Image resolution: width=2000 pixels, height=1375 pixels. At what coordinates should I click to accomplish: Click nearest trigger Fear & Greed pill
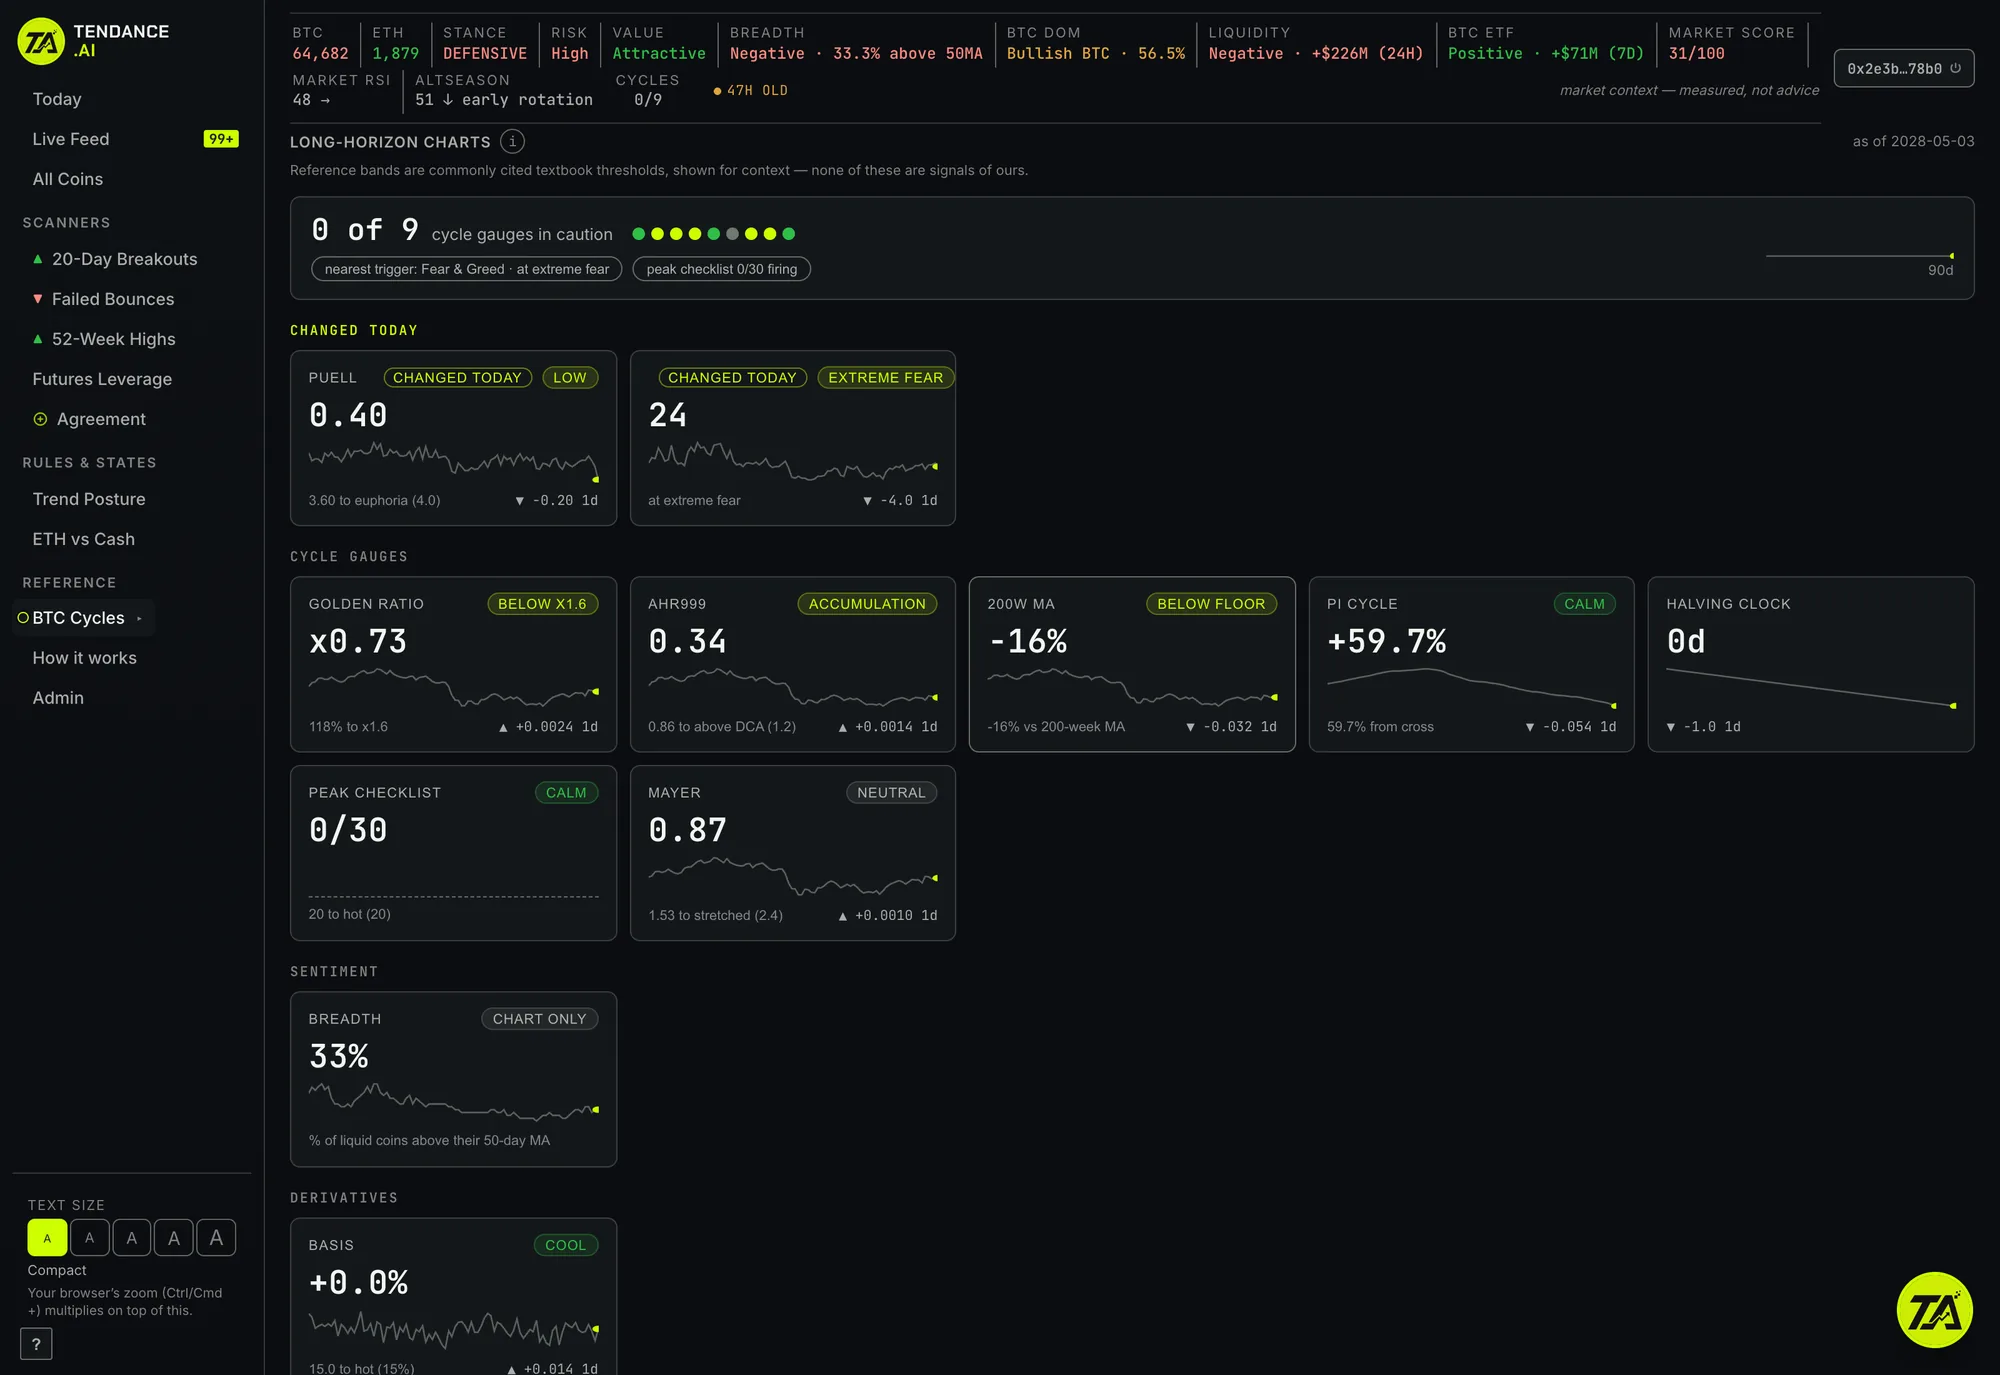(467, 269)
